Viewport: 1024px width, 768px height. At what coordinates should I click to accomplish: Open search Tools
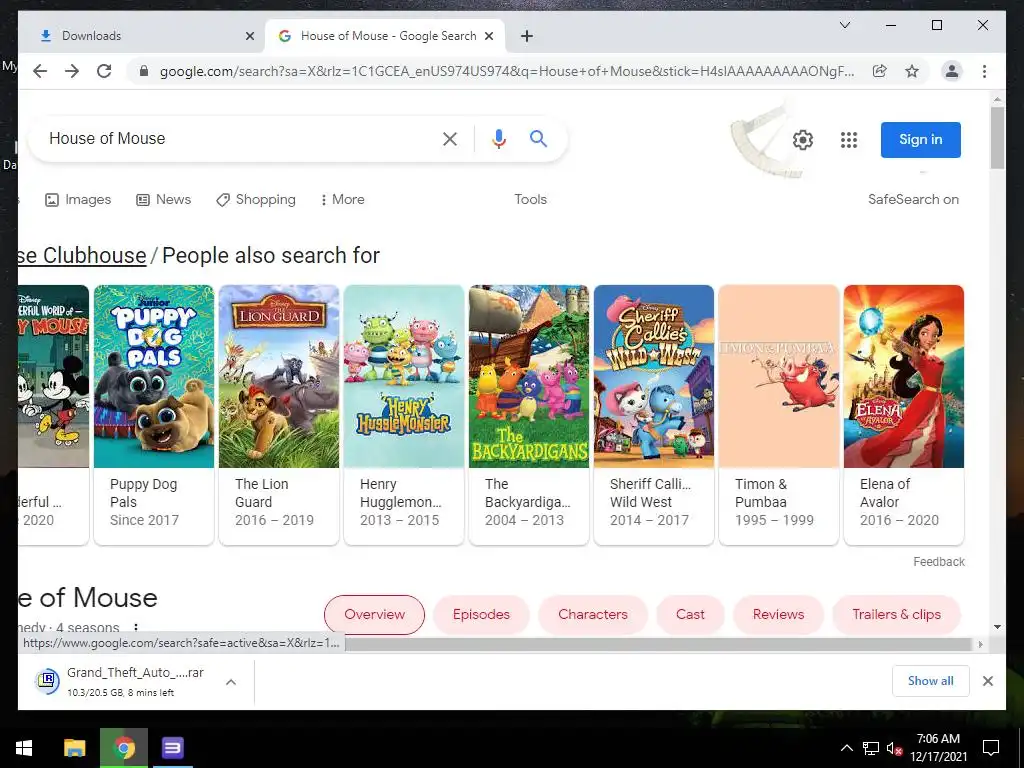tap(530, 200)
